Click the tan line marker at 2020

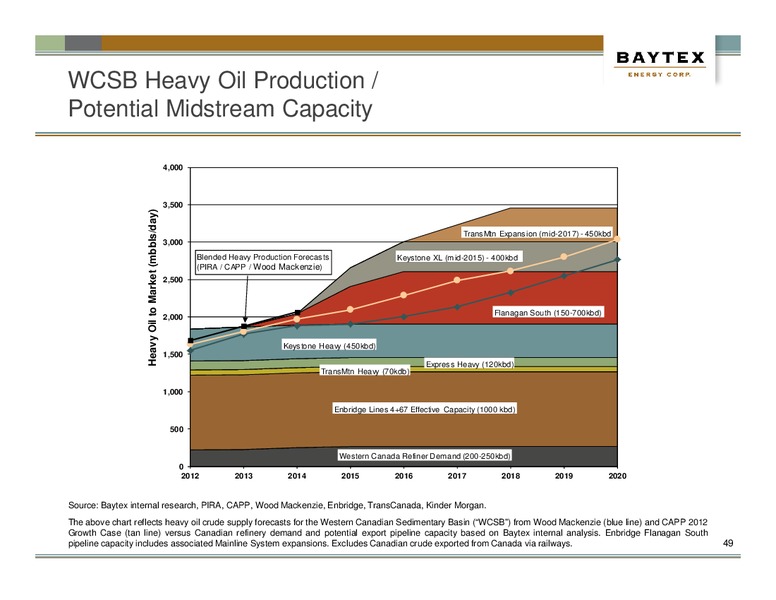point(617,239)
